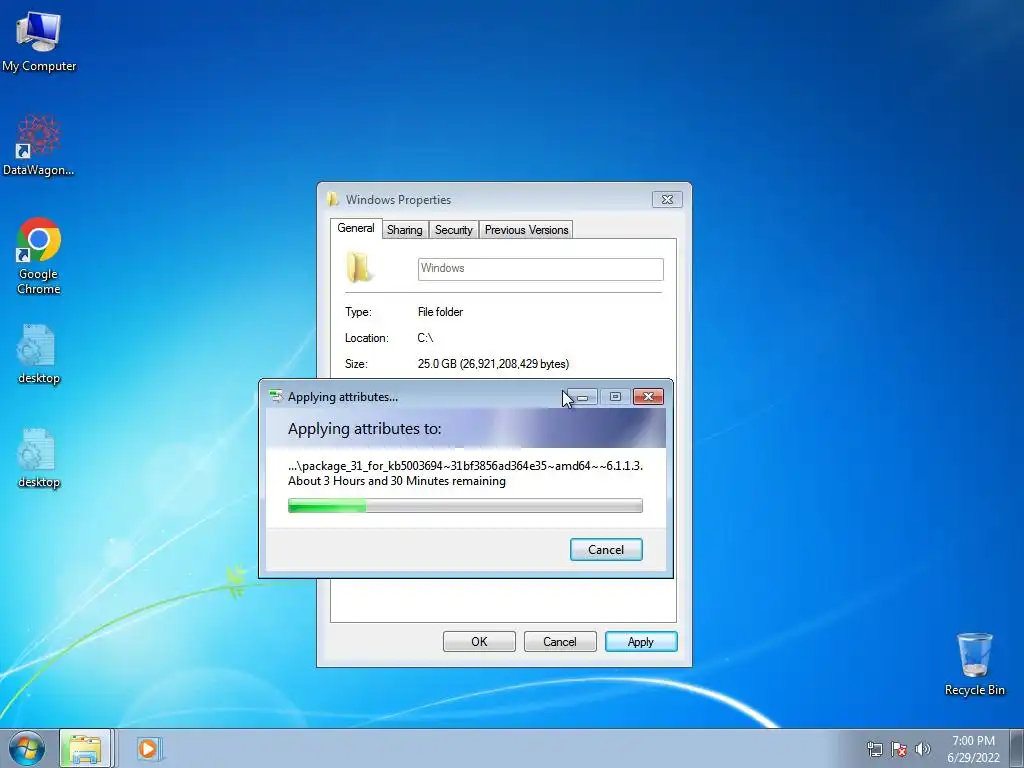Screen dimensions: 1024x768
Task: Open the Previous Versions tab
Action: [x=526, y=230]
